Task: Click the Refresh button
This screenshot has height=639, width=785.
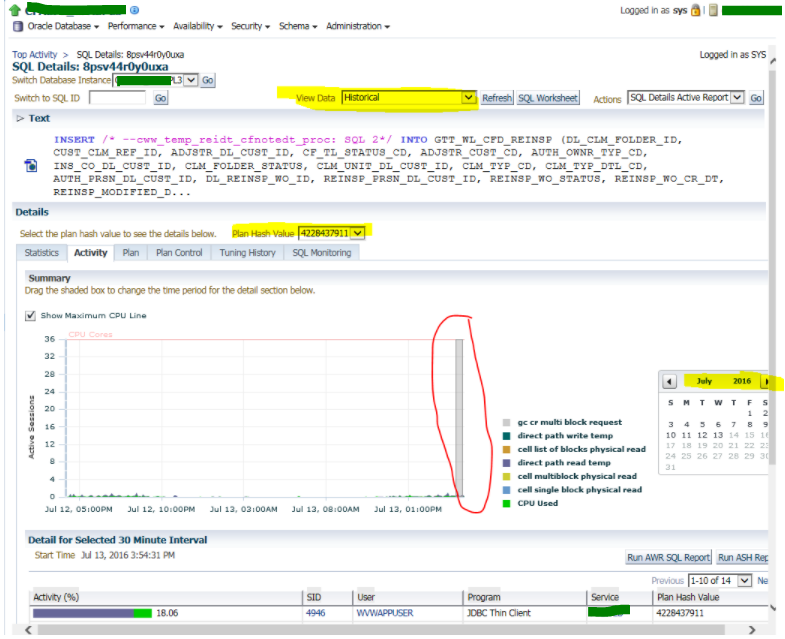Action: pyautogui.click(x=497, y=98)
